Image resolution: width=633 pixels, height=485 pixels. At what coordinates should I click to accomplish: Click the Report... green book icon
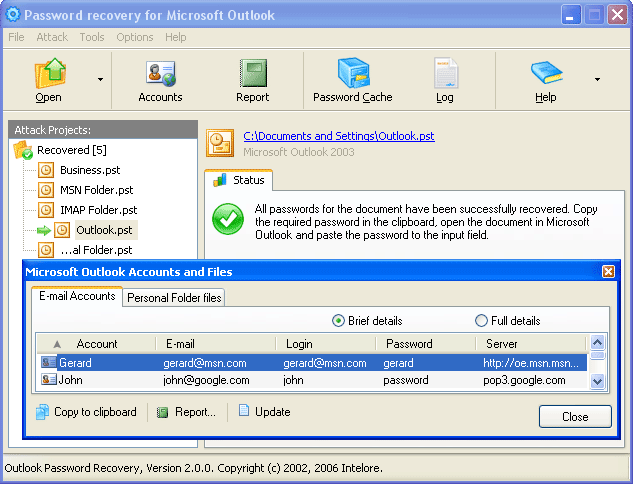pos(163,412)
